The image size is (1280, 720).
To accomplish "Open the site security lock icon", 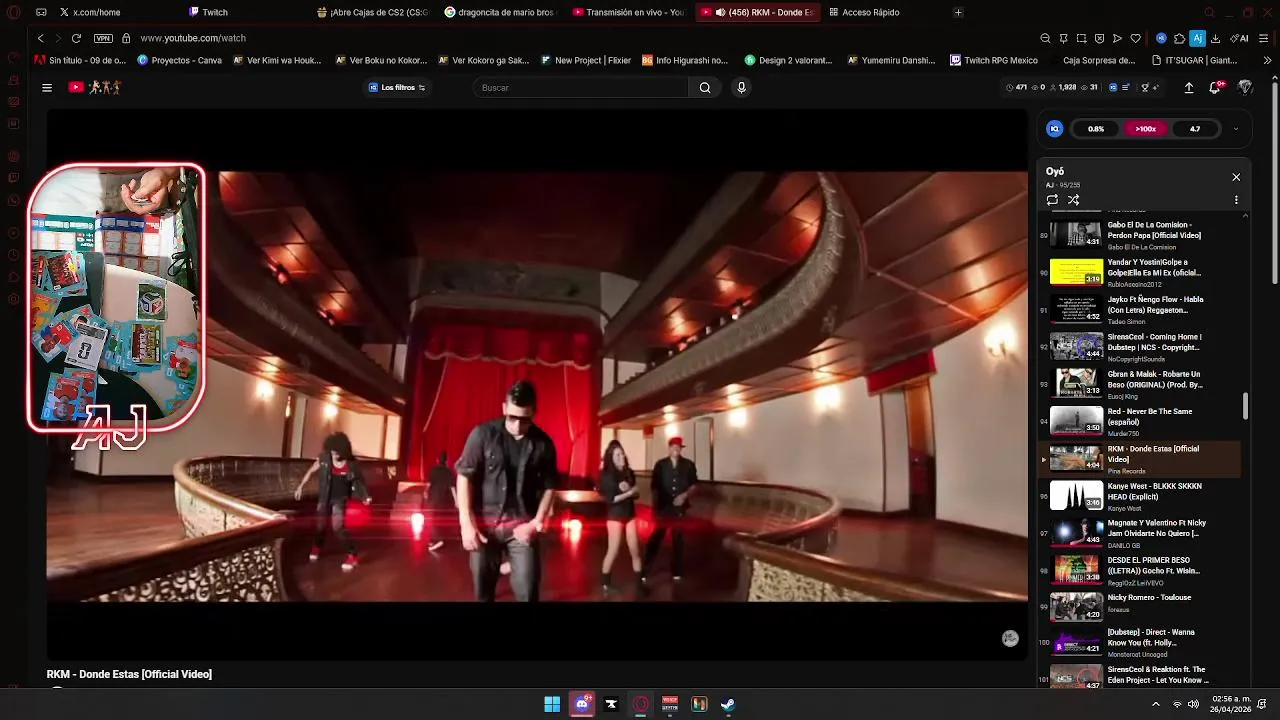I will point(126,38).
